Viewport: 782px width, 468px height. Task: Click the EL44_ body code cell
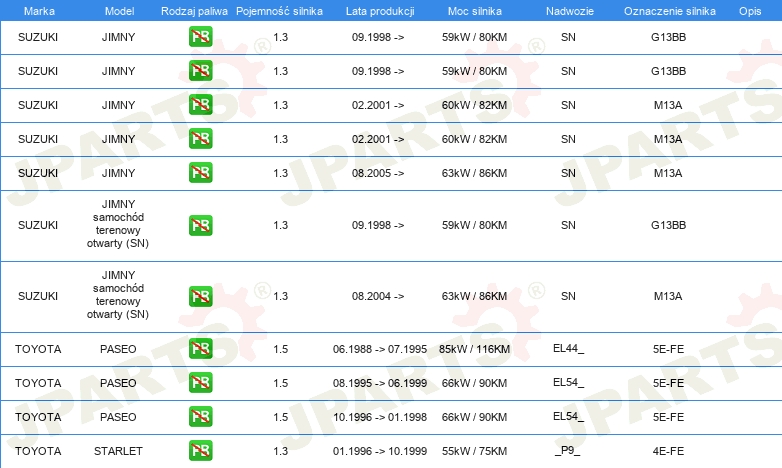(568, 348)
